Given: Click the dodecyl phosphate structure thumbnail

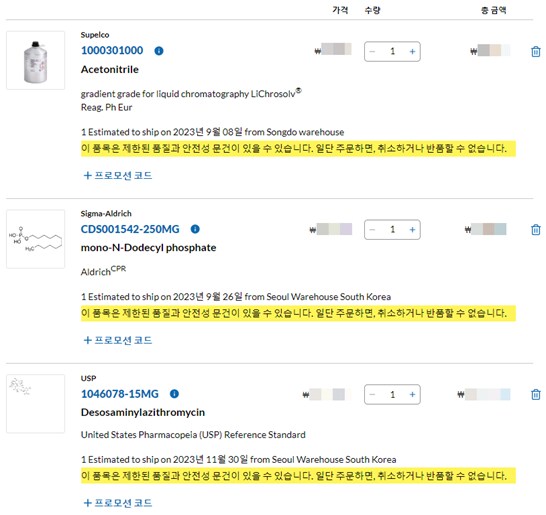Looking at the screenshot, I should pos(36,239).
